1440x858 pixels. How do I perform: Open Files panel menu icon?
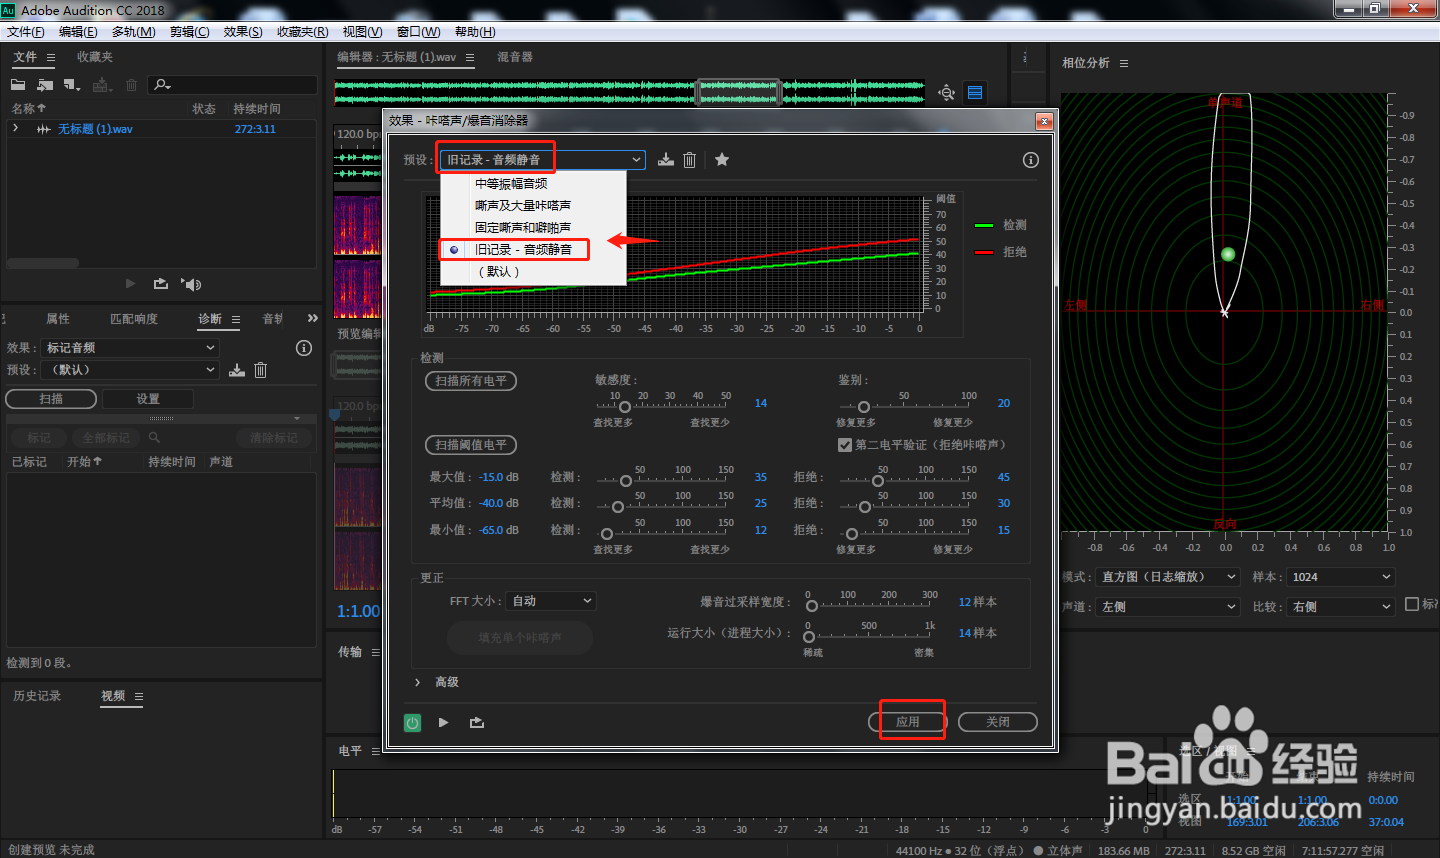click(51, 58)
